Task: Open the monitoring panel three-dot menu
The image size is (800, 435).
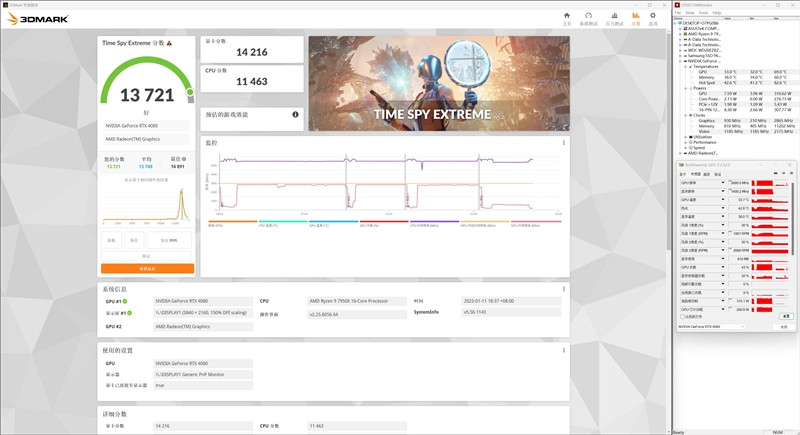Action: 564,143
